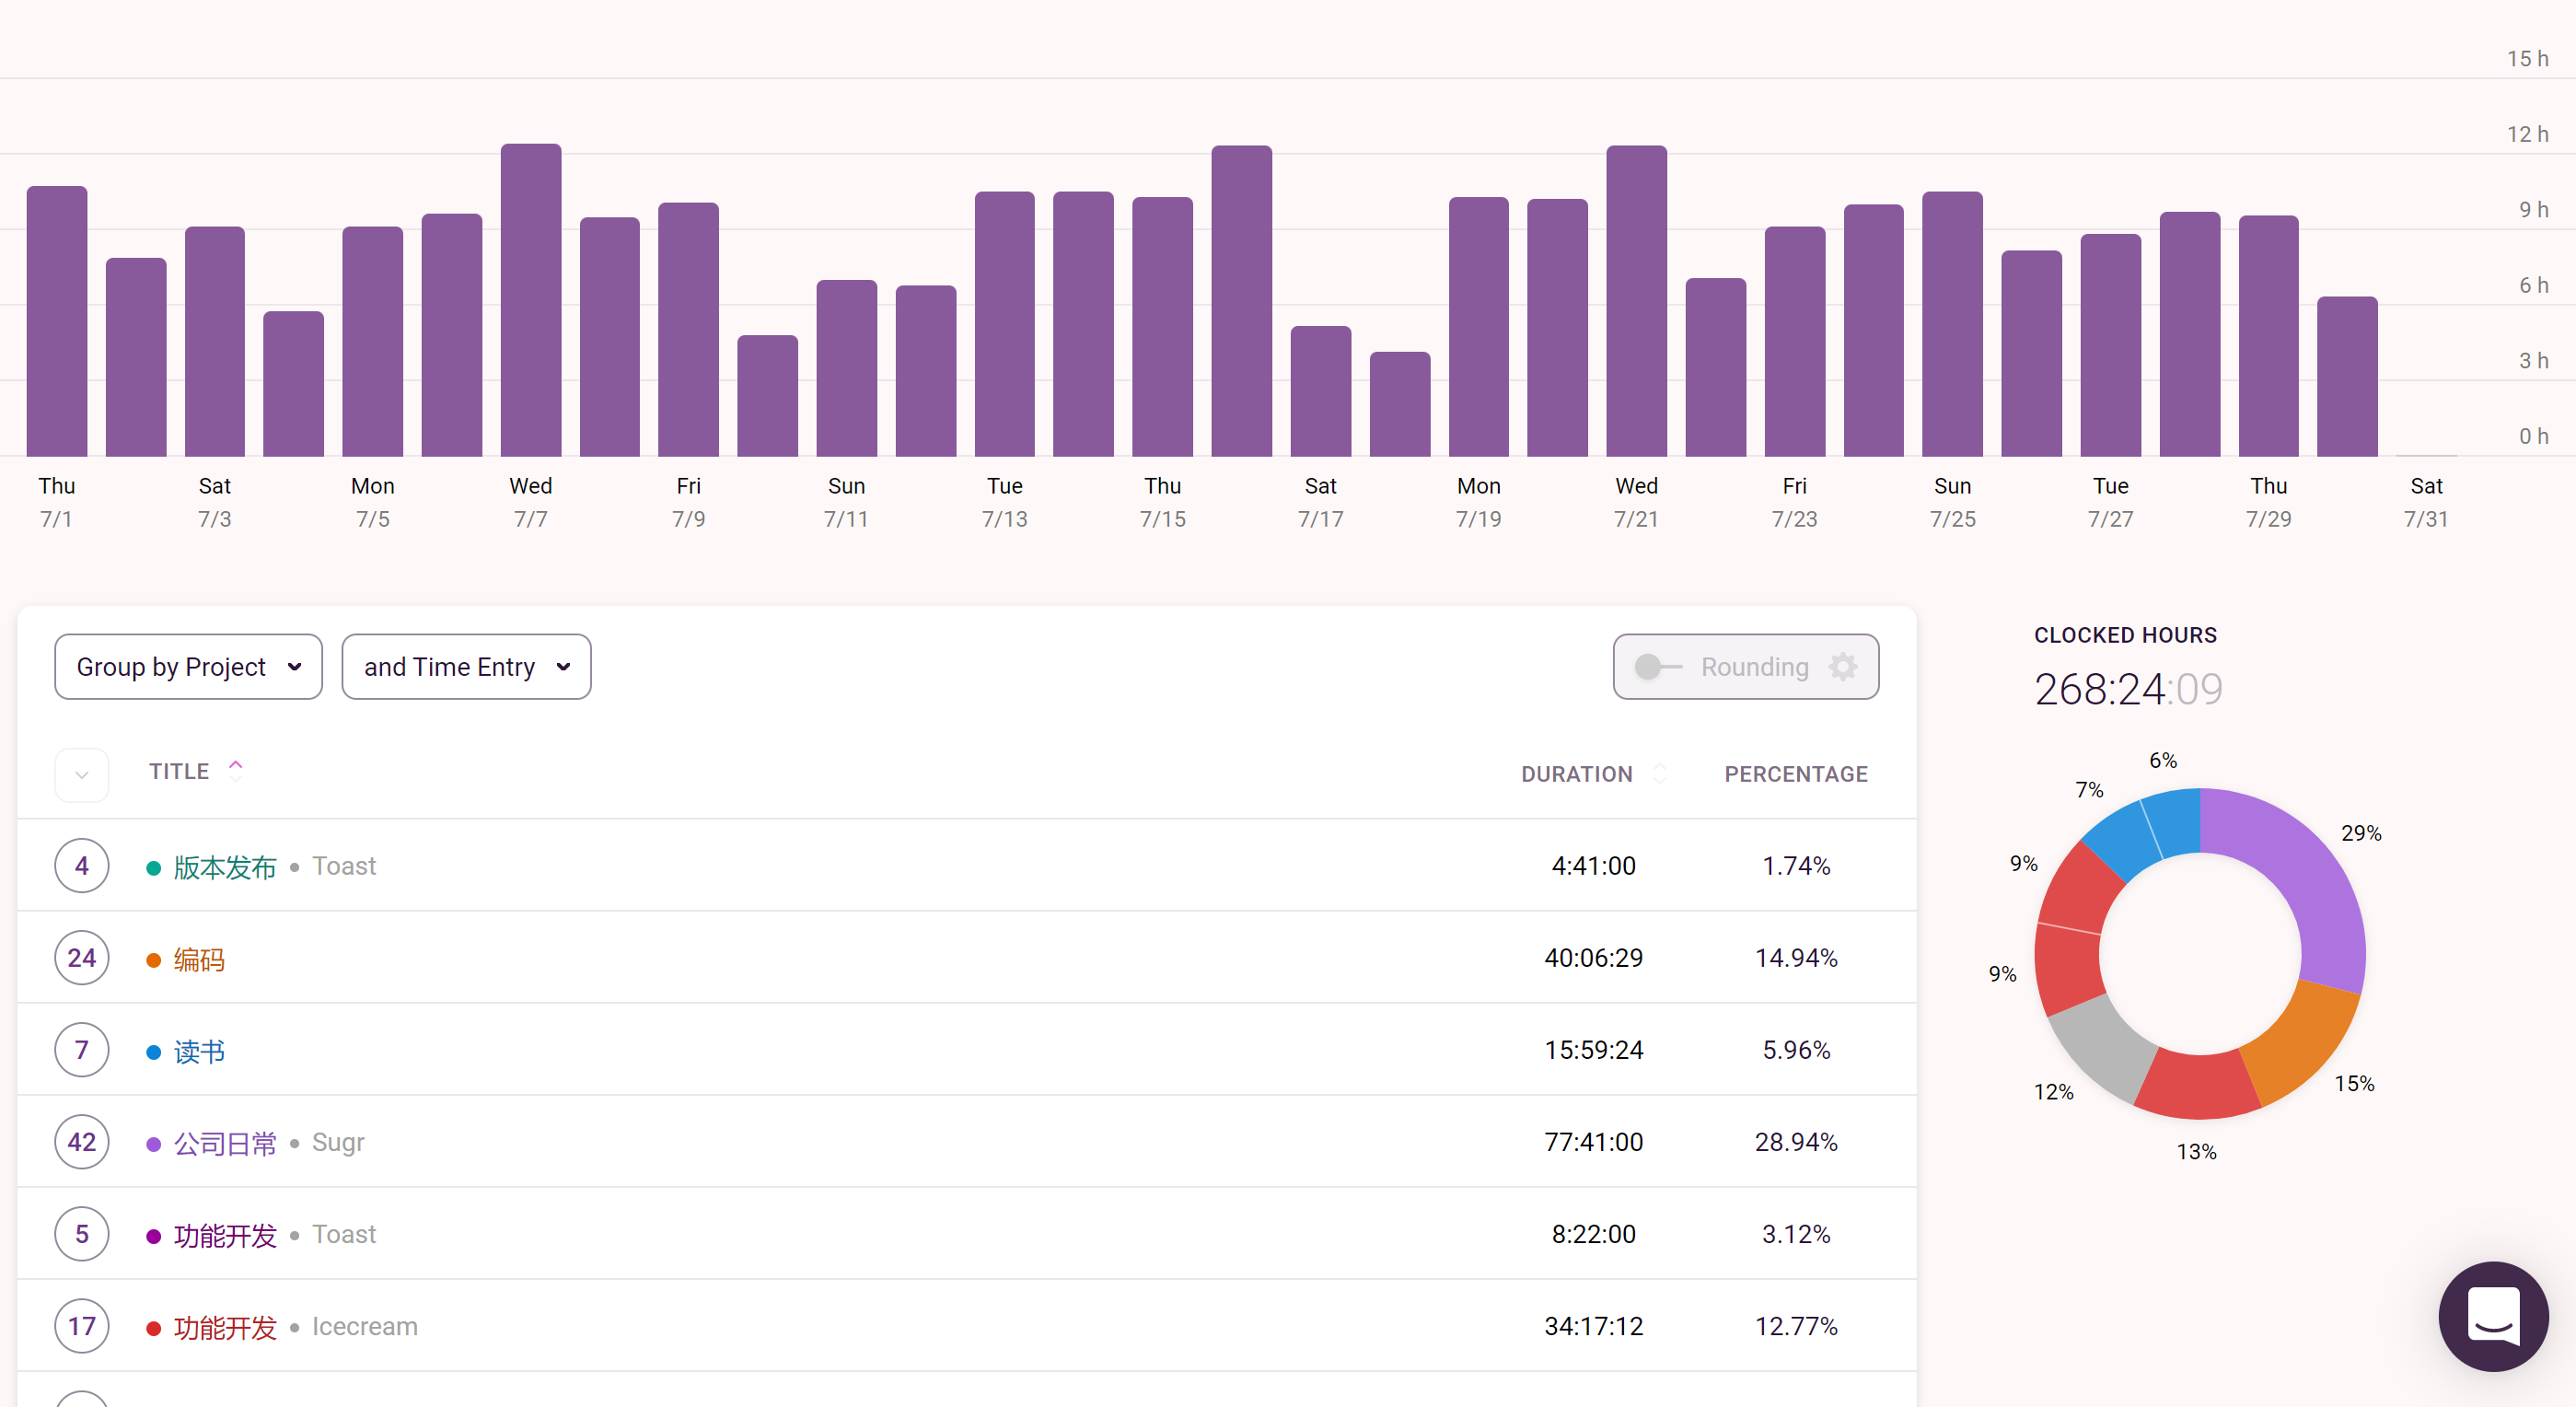Click the Wed 7/7 bar in chart
Viewport: 2576px width, 1407px height.
click(x=531, y=300)
